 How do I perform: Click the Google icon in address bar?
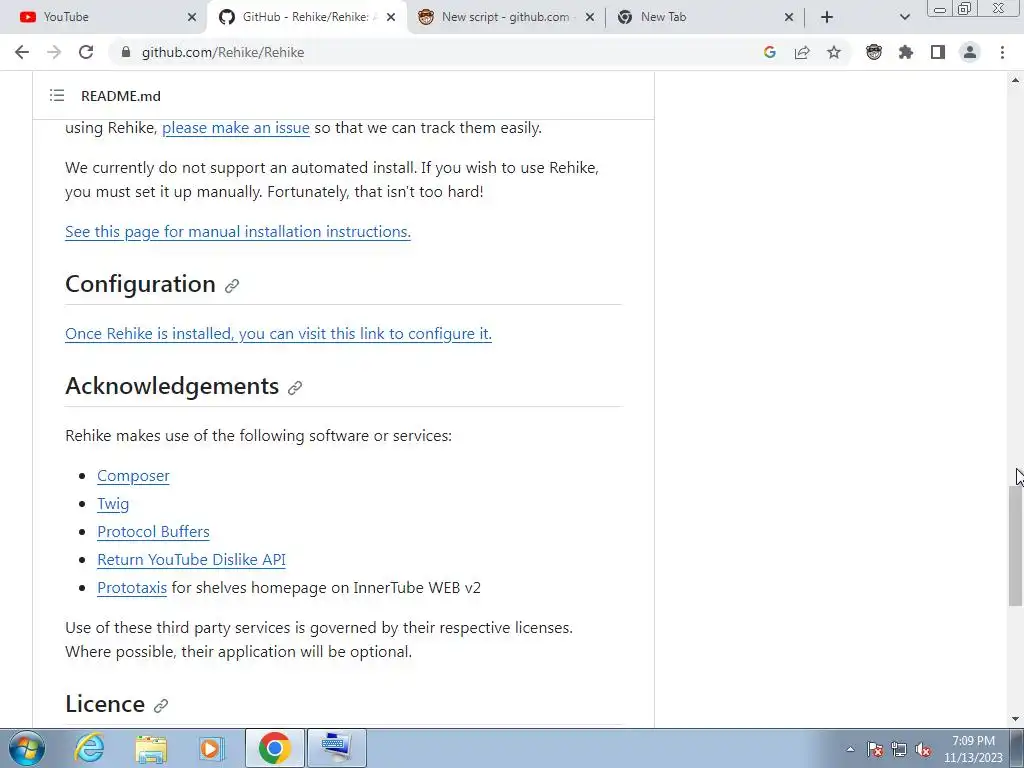click(769, 52)
